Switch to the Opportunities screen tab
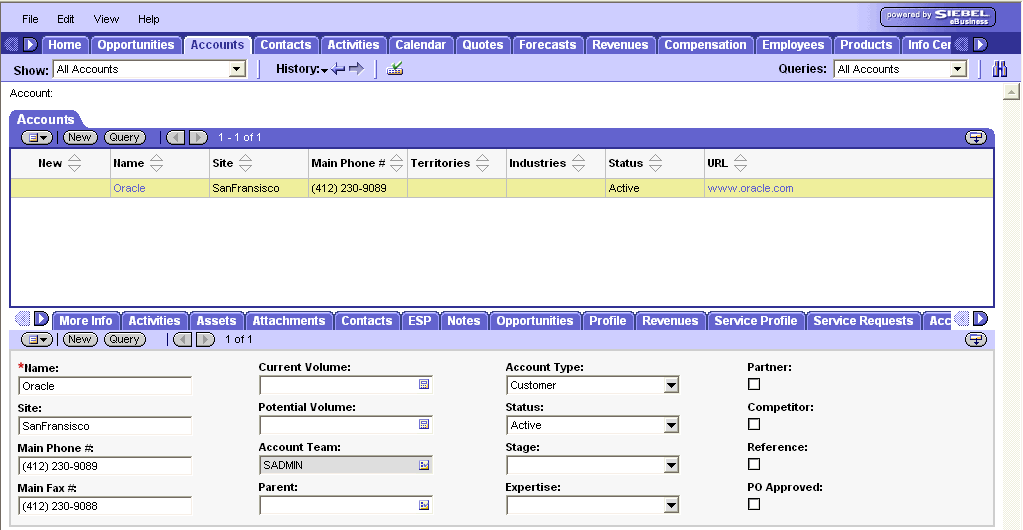The width and height of the screenshot is (1023, 530). (x=136, y=45)
